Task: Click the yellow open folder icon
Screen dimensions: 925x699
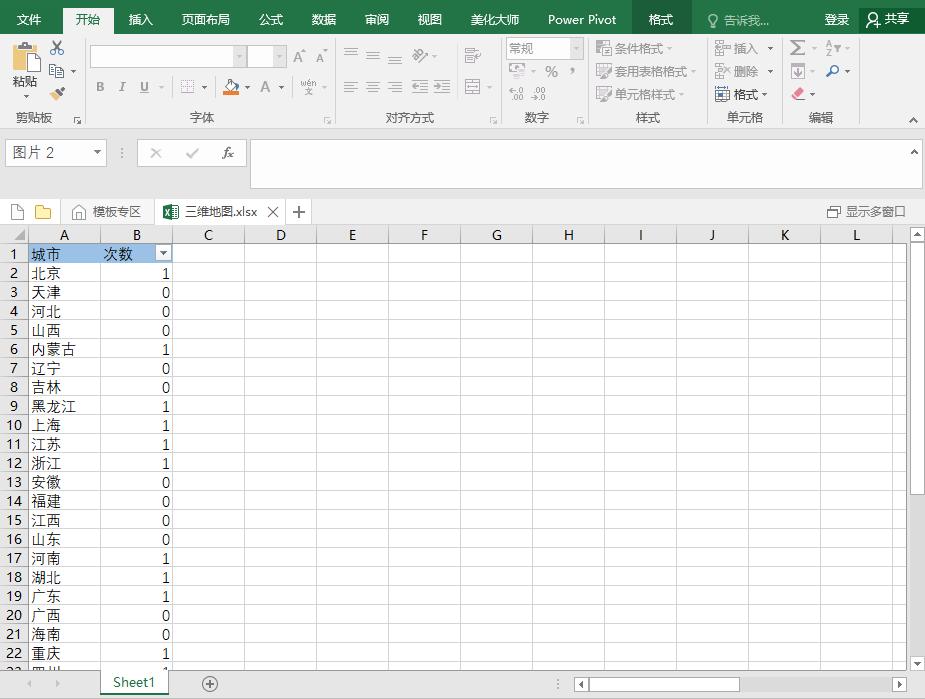Action: [x=43, y=212]
